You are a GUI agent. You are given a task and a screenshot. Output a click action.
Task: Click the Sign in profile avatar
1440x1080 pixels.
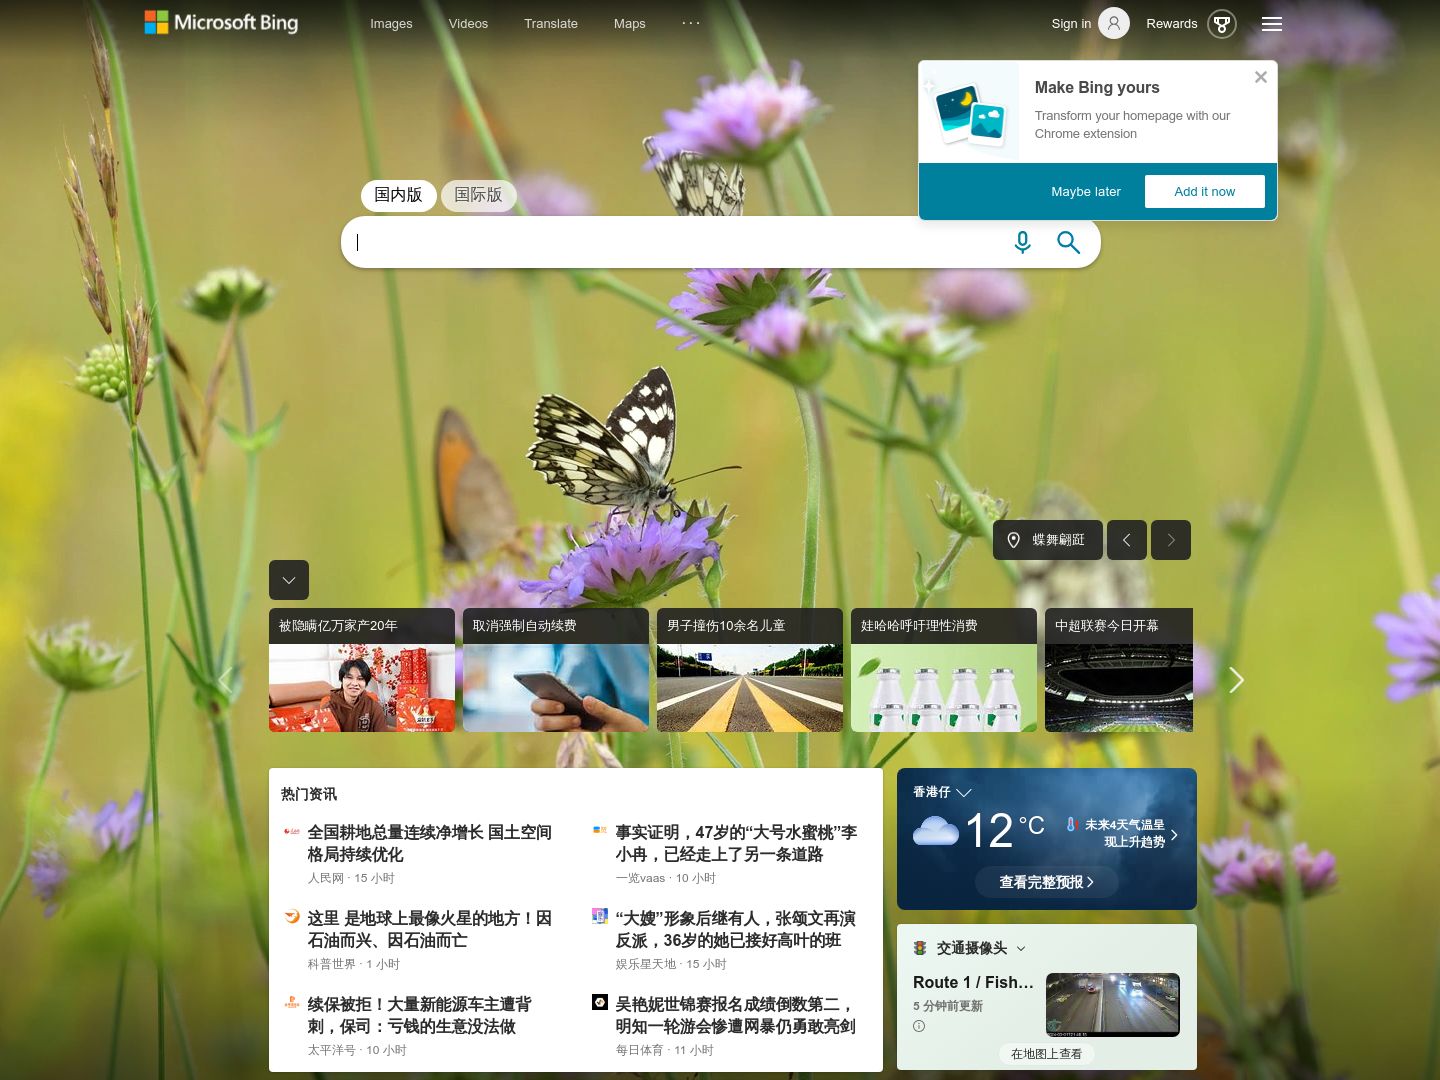tap(1113, 23)
